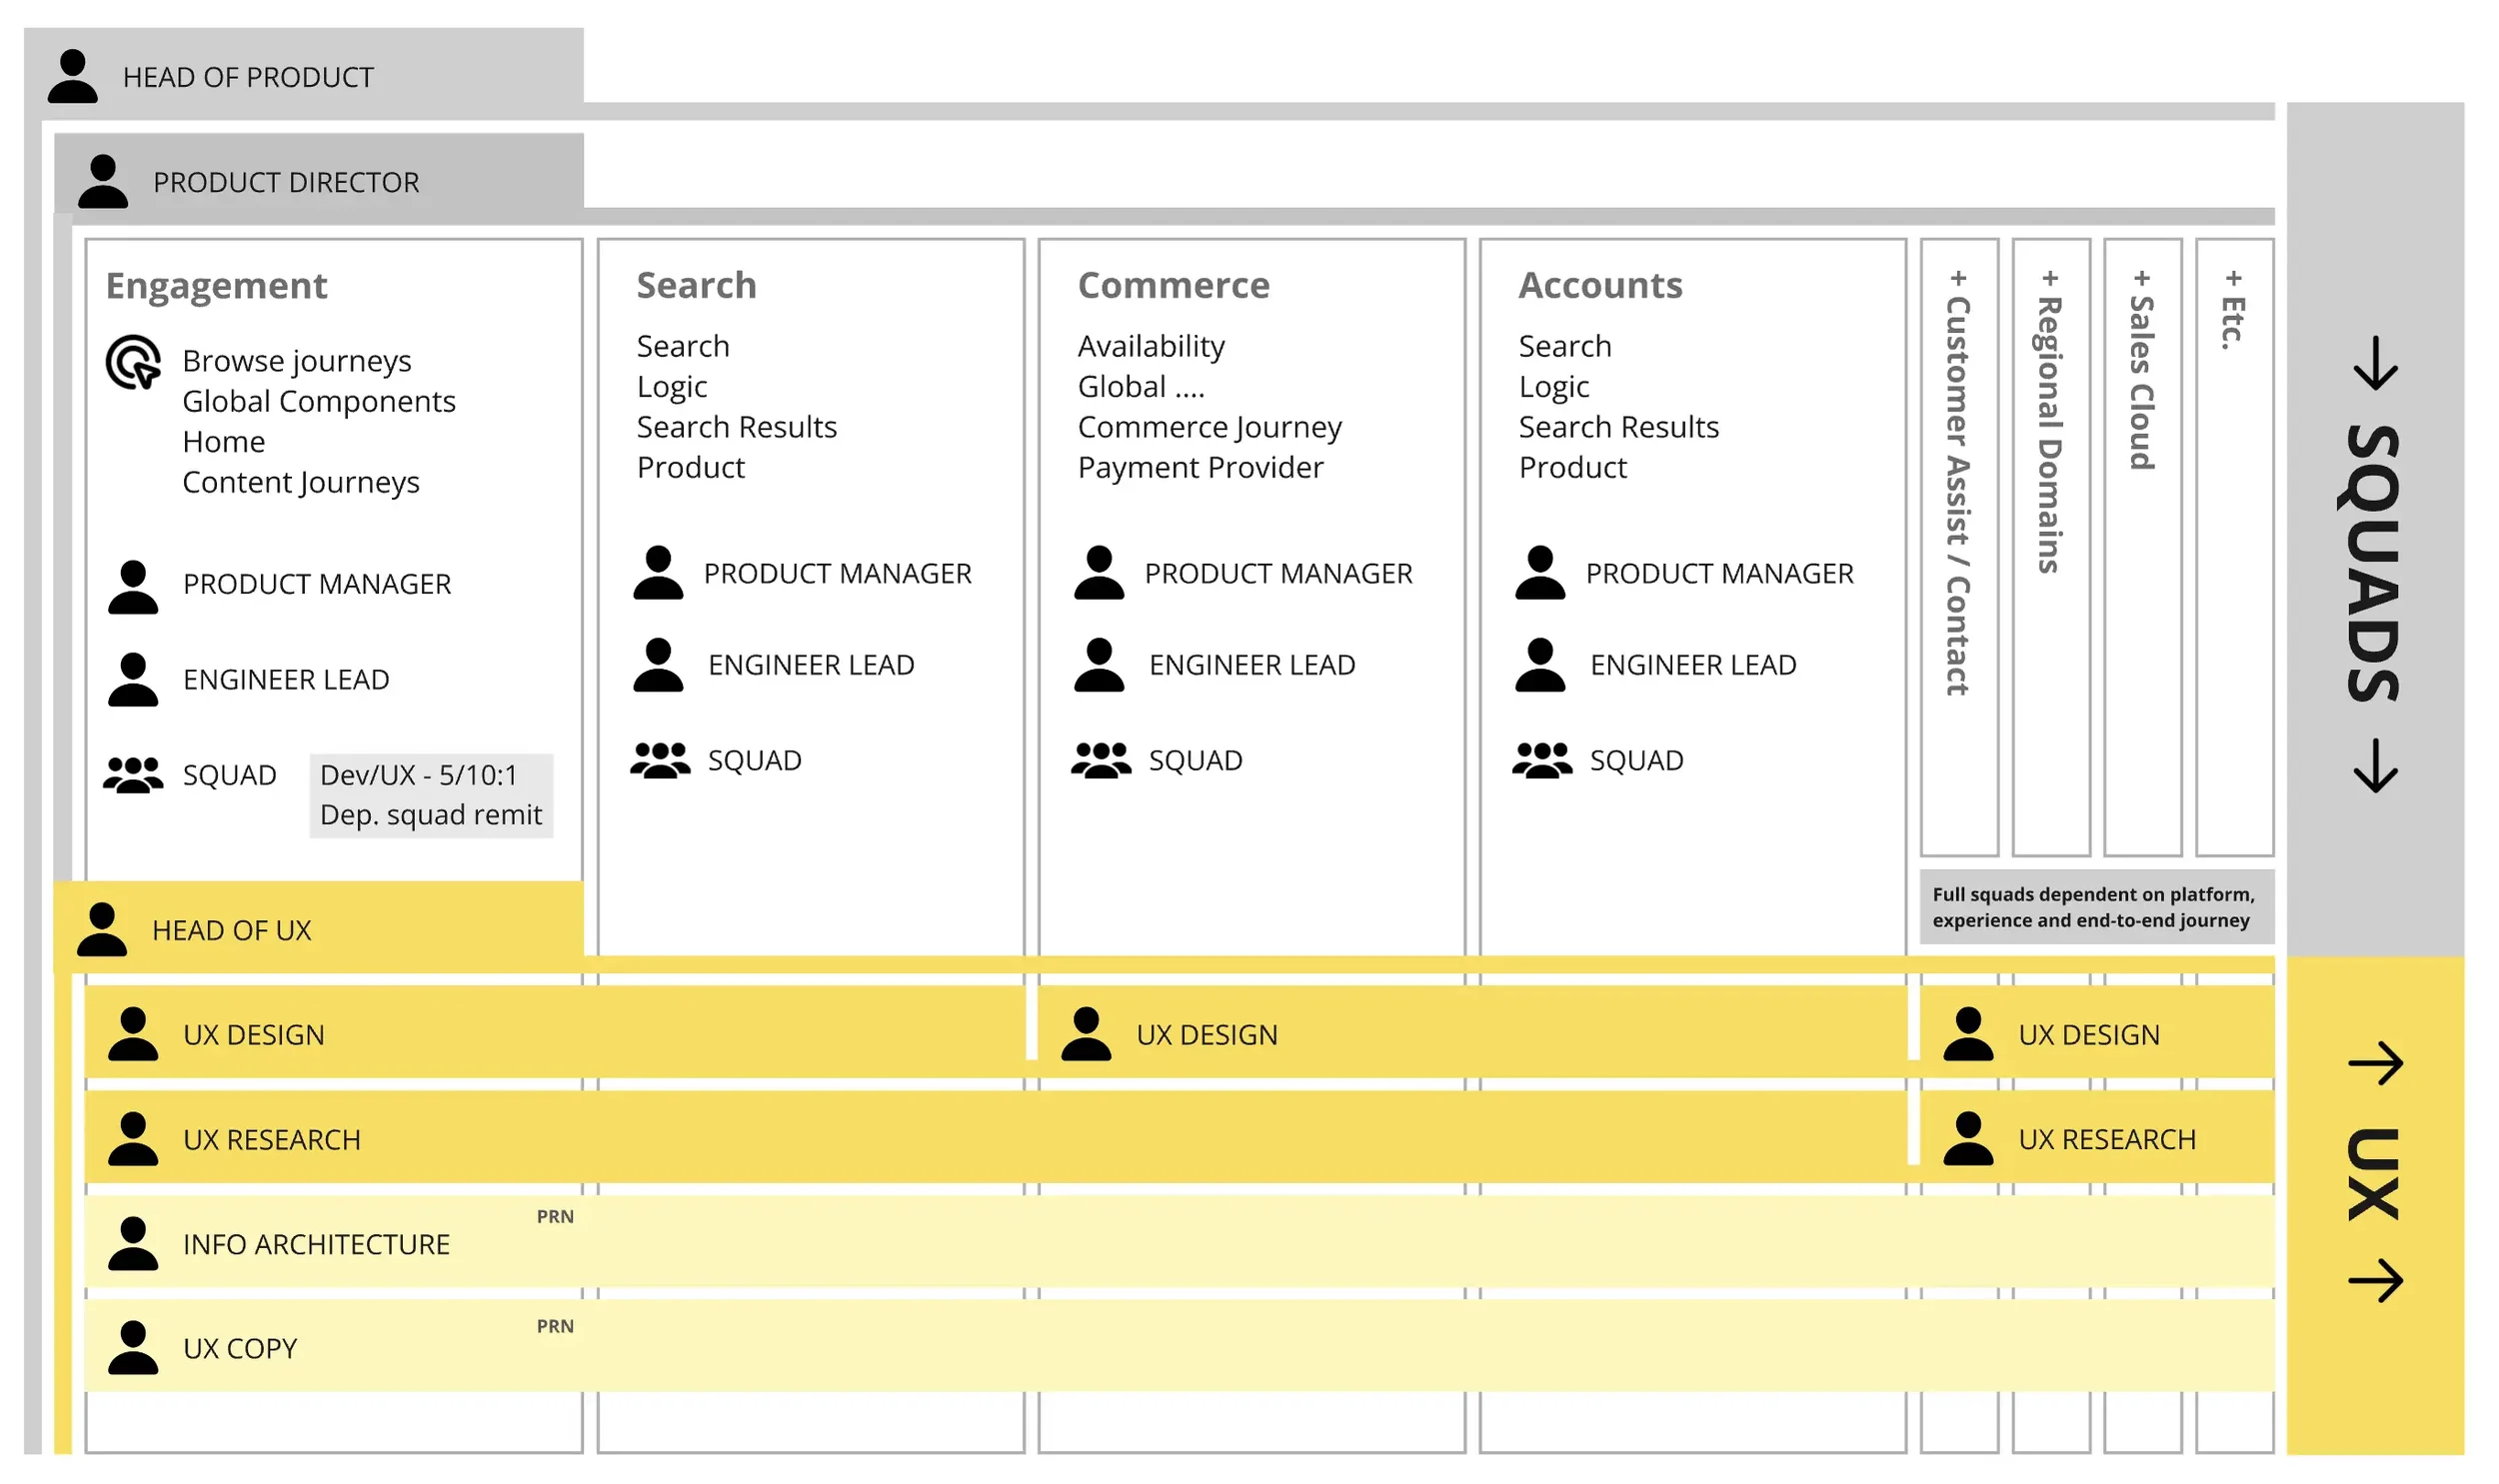Click the Head of Product person icon
The height and width of the screenshot is (1484, 2499).
coord(73,76)
